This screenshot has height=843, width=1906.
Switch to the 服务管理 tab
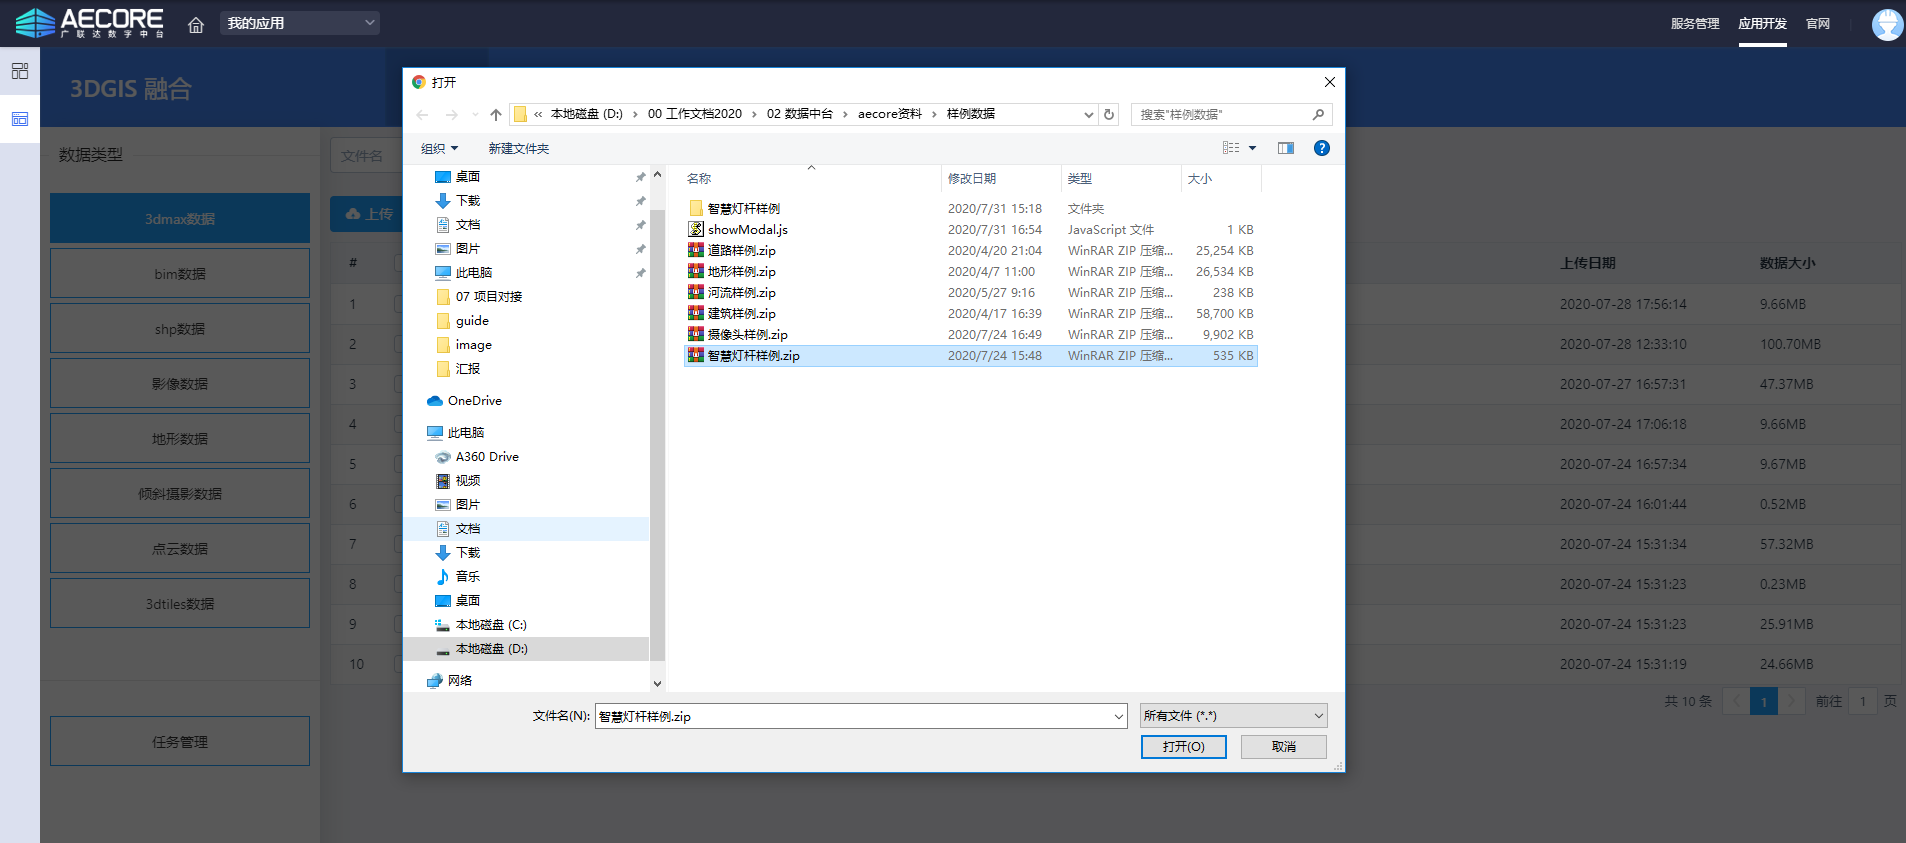[1694, 23]
